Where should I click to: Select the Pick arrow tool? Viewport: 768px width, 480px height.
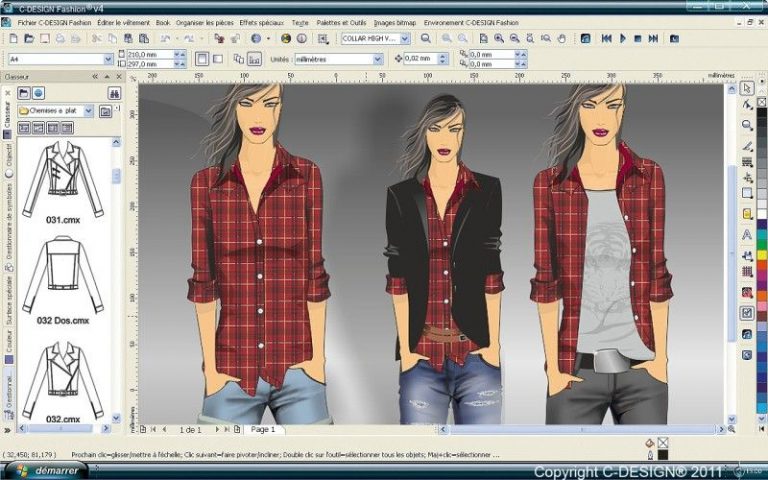(747, 87)
